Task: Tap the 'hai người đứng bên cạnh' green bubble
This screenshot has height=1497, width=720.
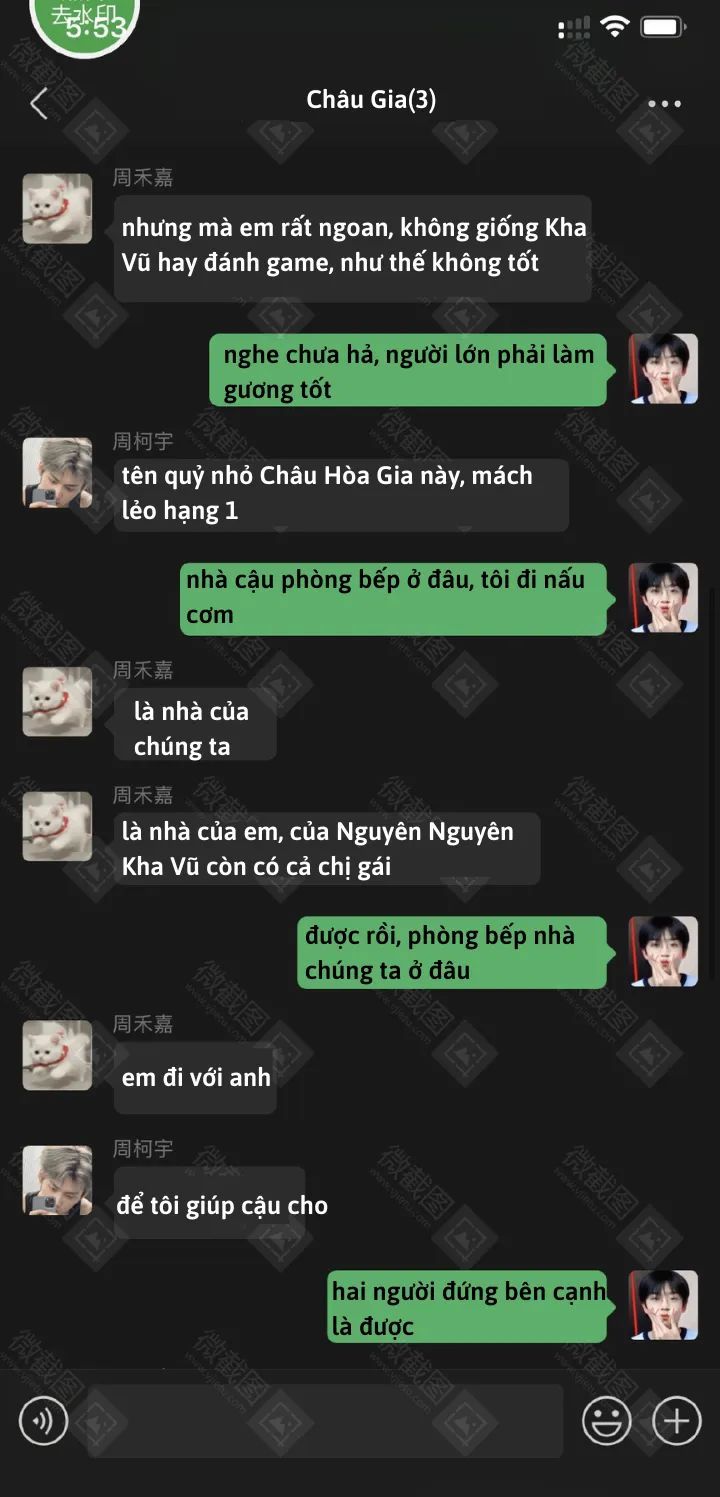Action: pyautogui.click(x=468, y=1307)
